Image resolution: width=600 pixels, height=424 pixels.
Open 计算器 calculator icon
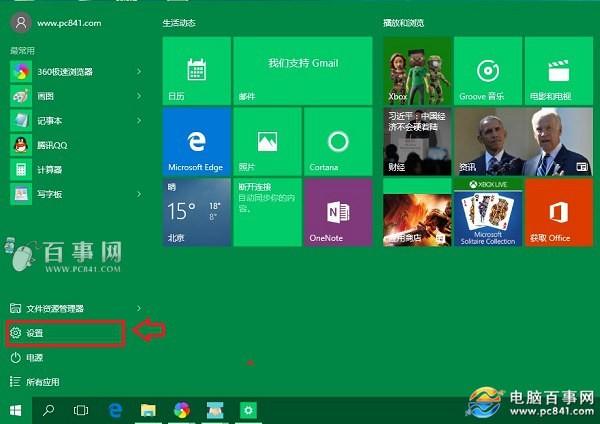[21, 170]
